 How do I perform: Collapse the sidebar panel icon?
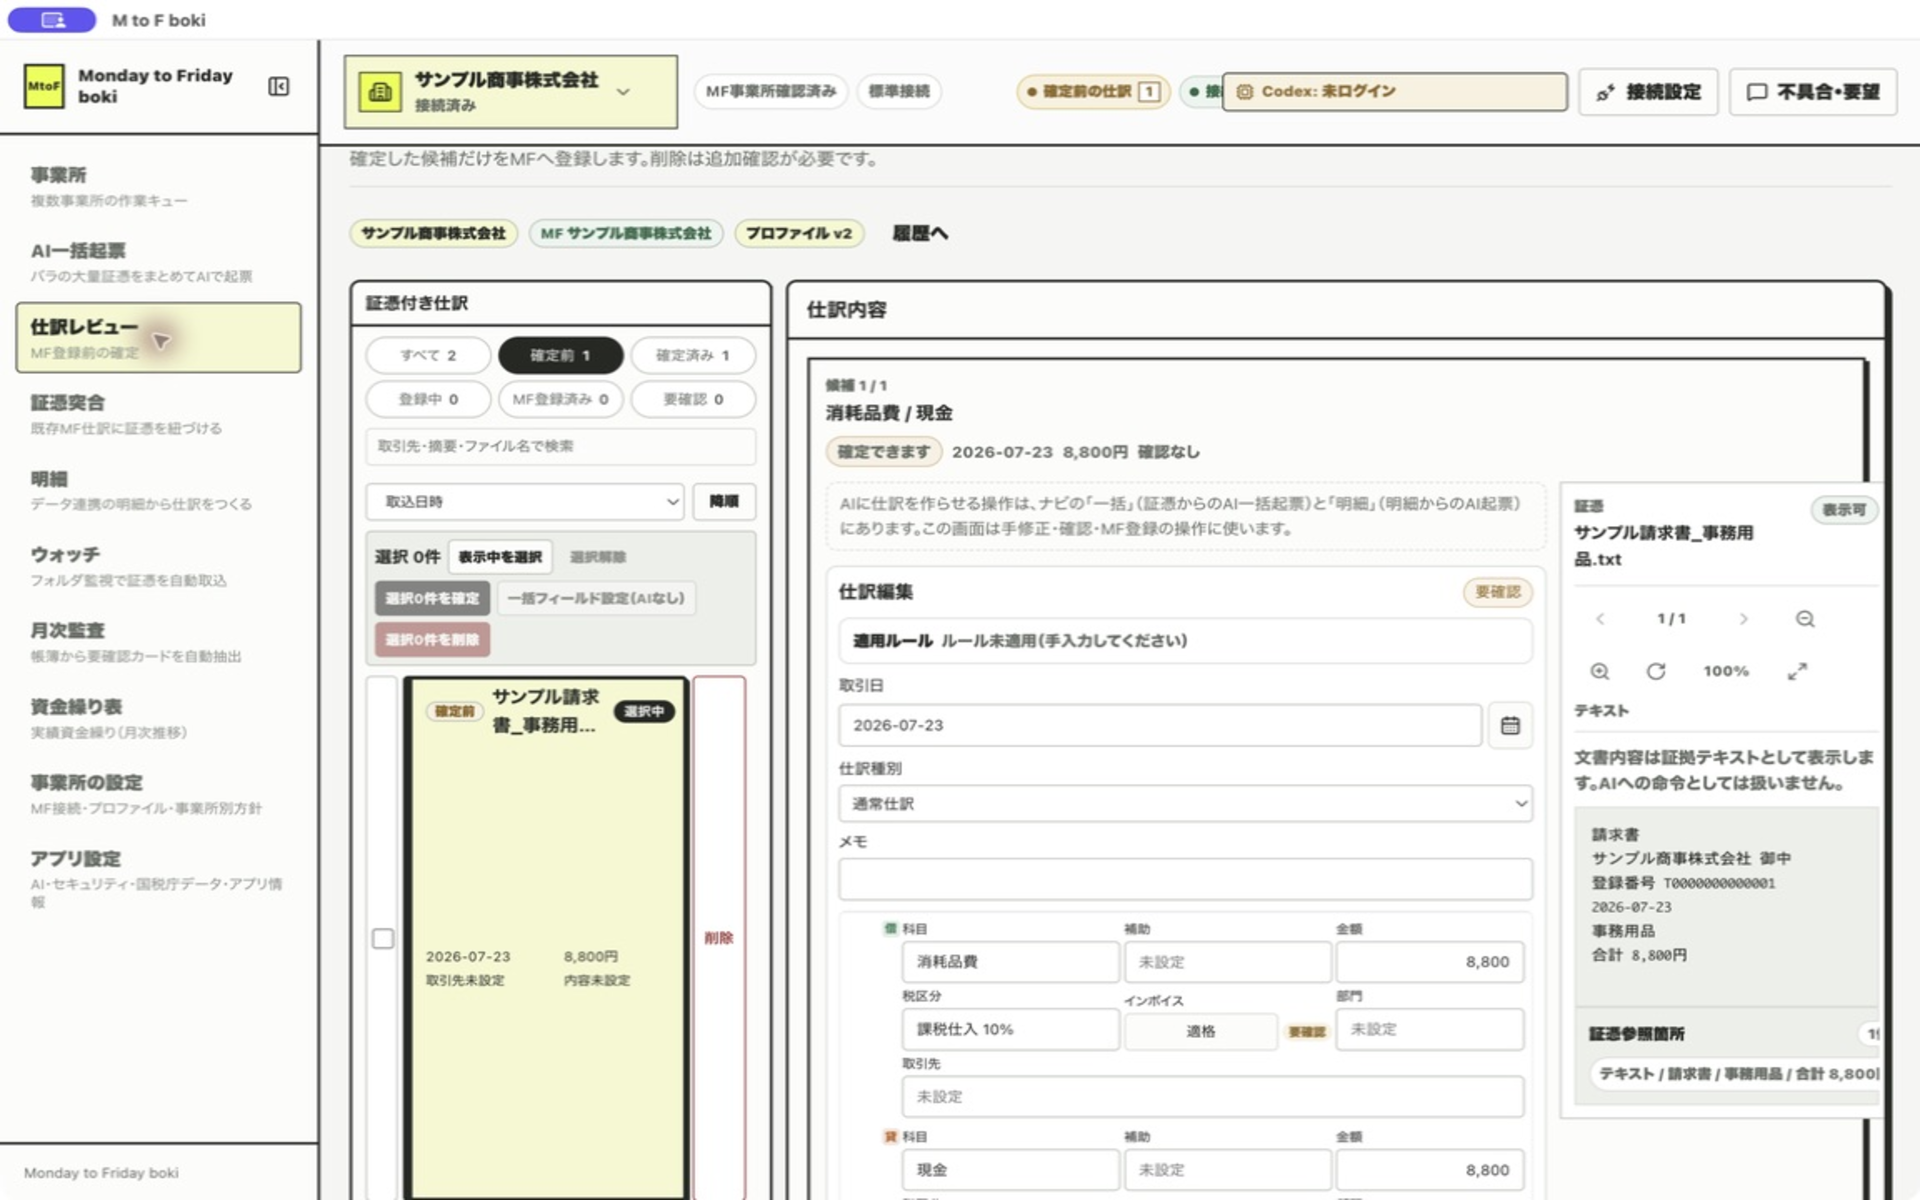point(279,87)
